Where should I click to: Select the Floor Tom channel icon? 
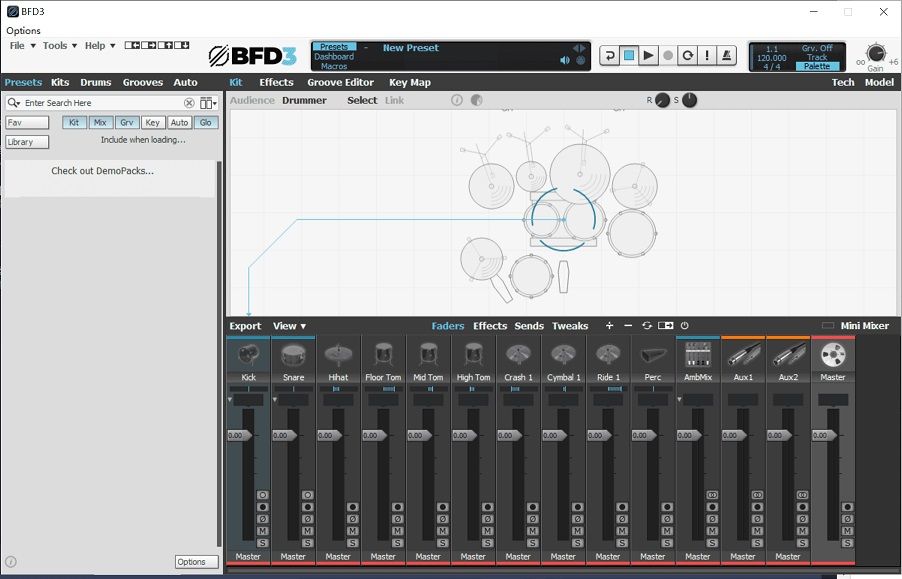tap(383, 355)
